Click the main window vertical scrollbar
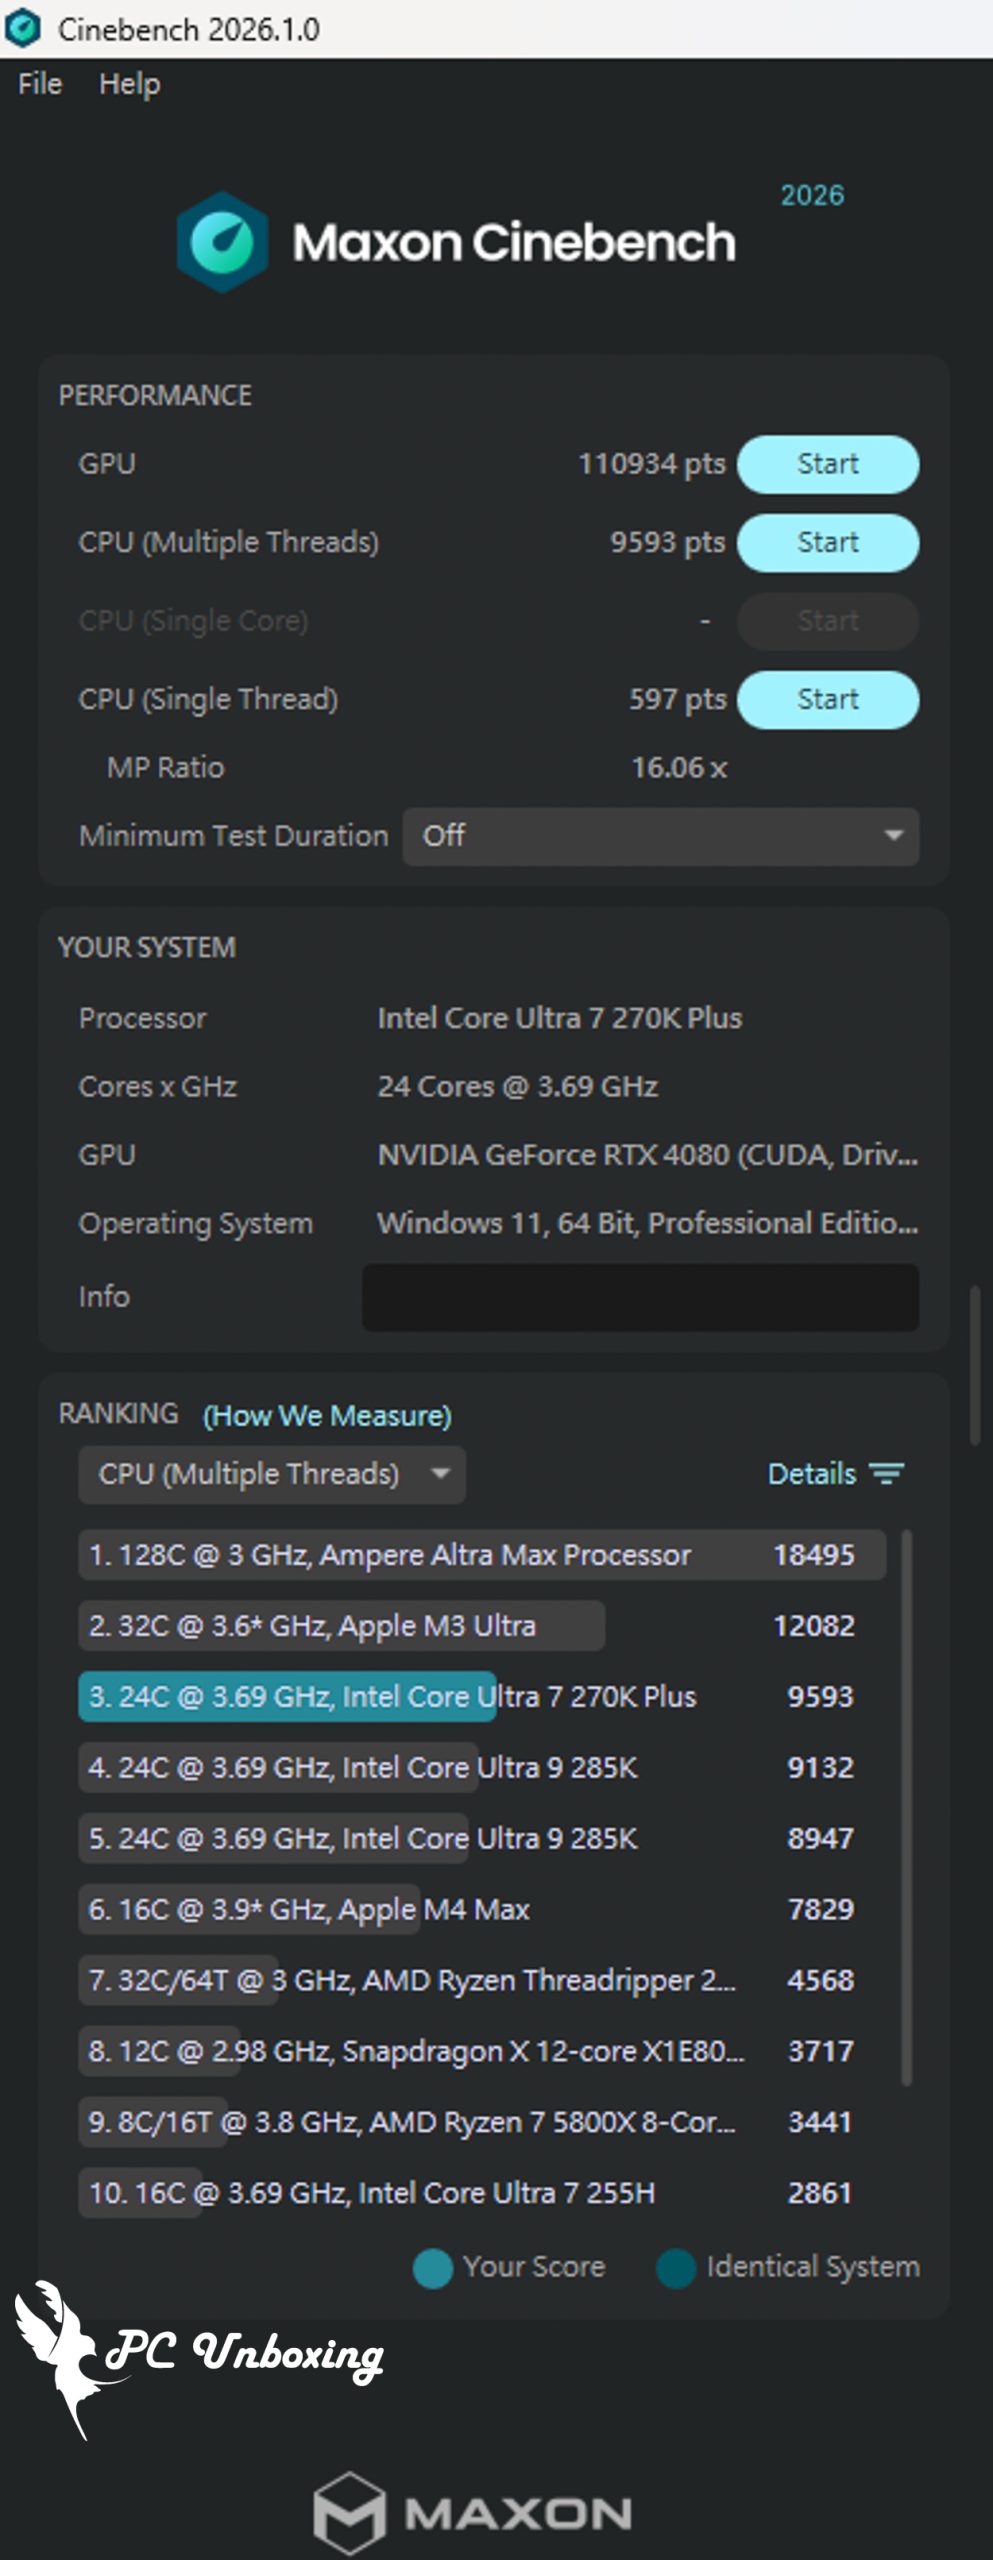This screenshot has height=2560, width=993. pos(975,1364)
